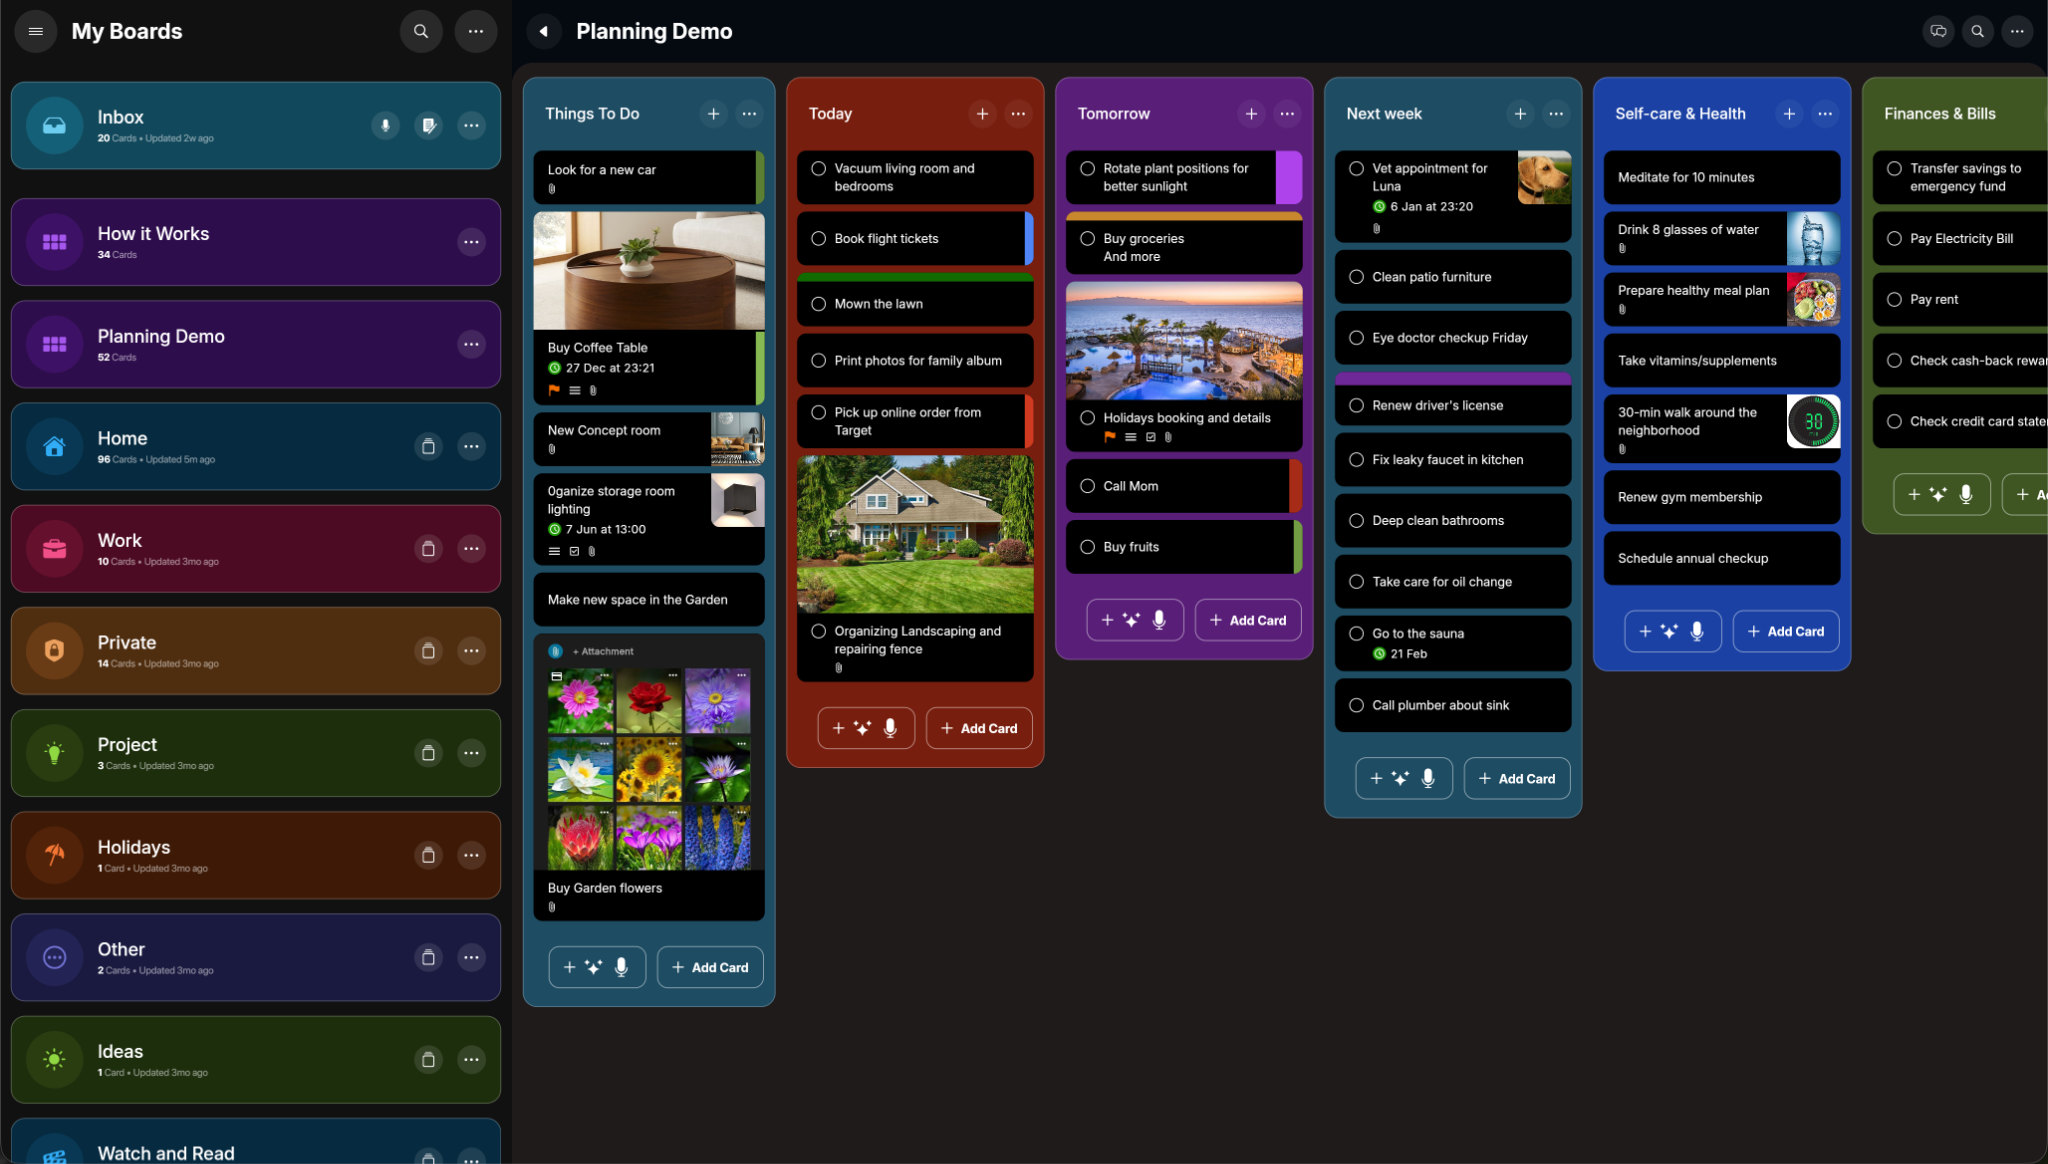Open the note editor icon on Inbox board

coord(429,125)
